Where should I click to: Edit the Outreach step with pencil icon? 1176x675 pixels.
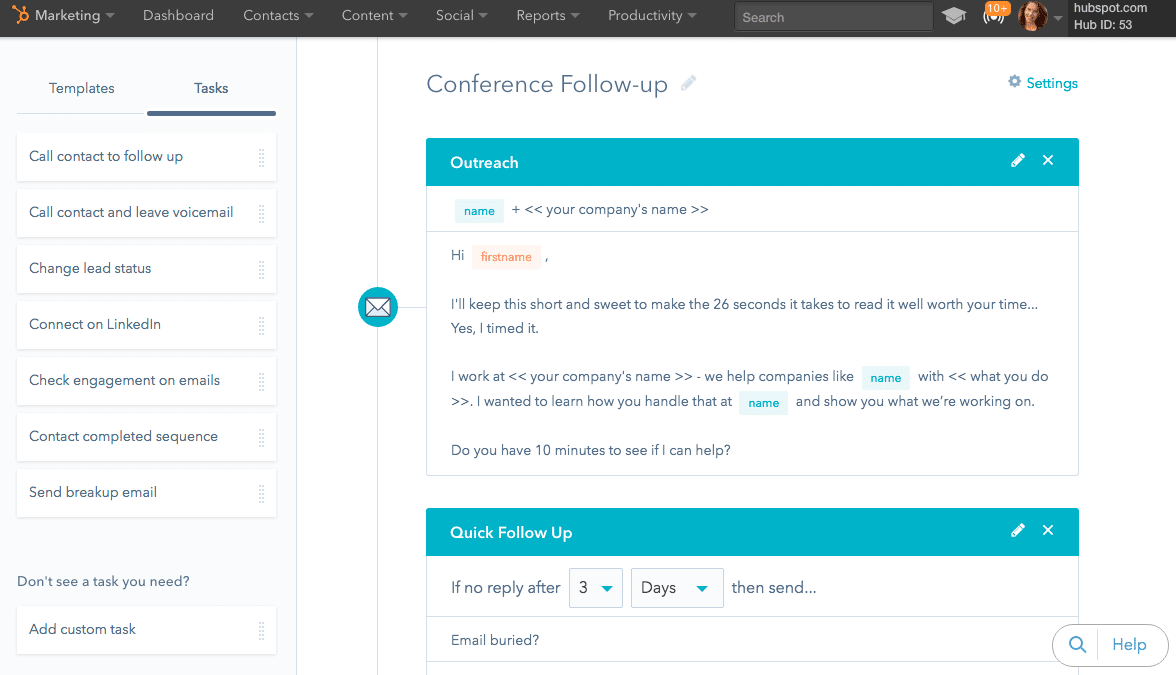(1018, 160)
